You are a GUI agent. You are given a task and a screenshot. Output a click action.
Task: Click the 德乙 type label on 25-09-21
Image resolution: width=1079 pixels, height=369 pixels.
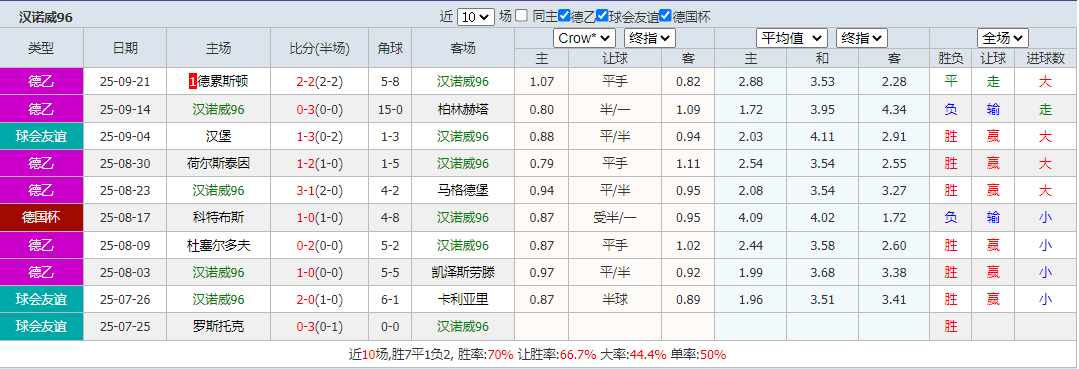click(41, 82)
